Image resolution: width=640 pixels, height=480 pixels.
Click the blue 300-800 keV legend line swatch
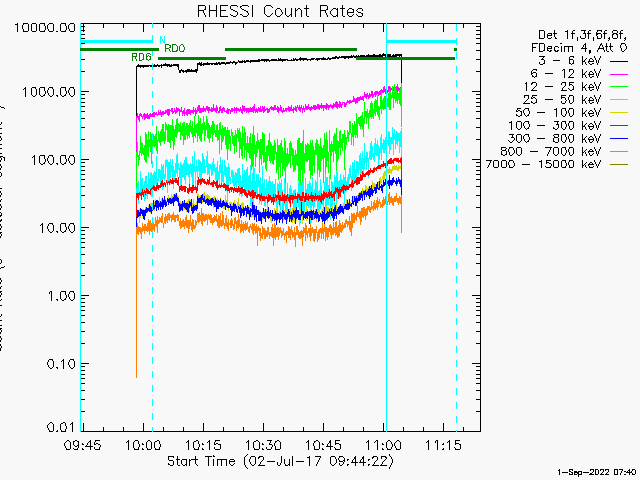pyautogui.click(x=619, y=139)
